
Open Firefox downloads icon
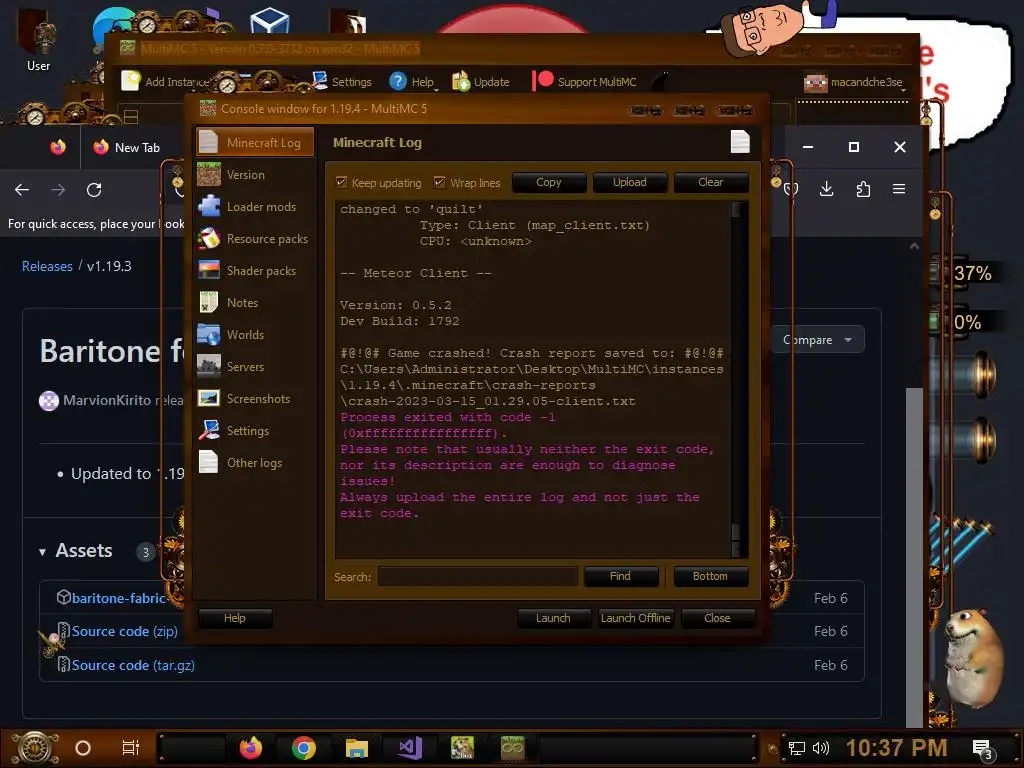pos(826,189)
